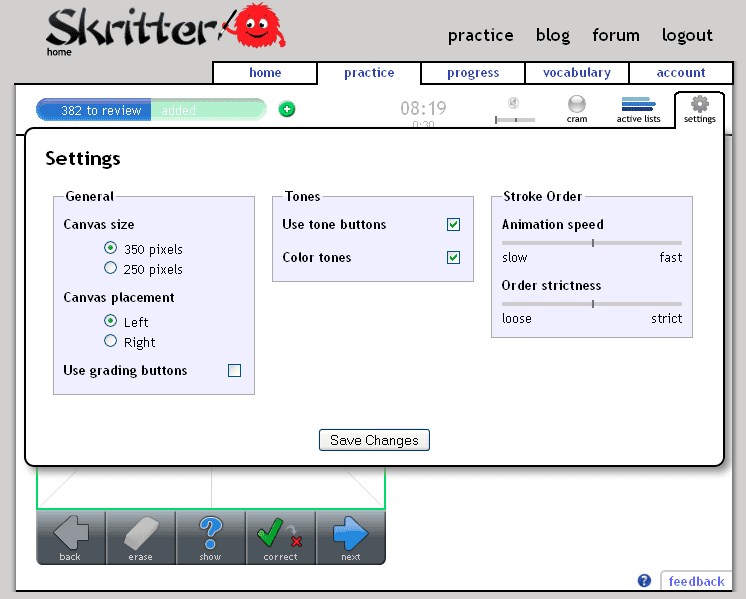Click the top practice link

coord(481,35)
